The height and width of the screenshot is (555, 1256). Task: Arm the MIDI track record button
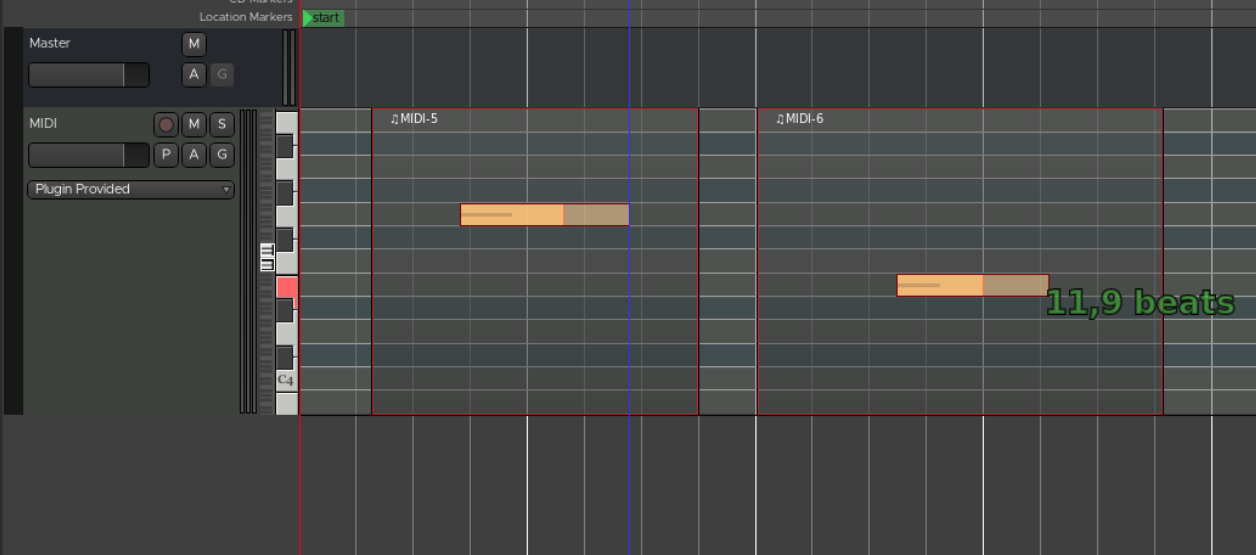pos(166,125)
